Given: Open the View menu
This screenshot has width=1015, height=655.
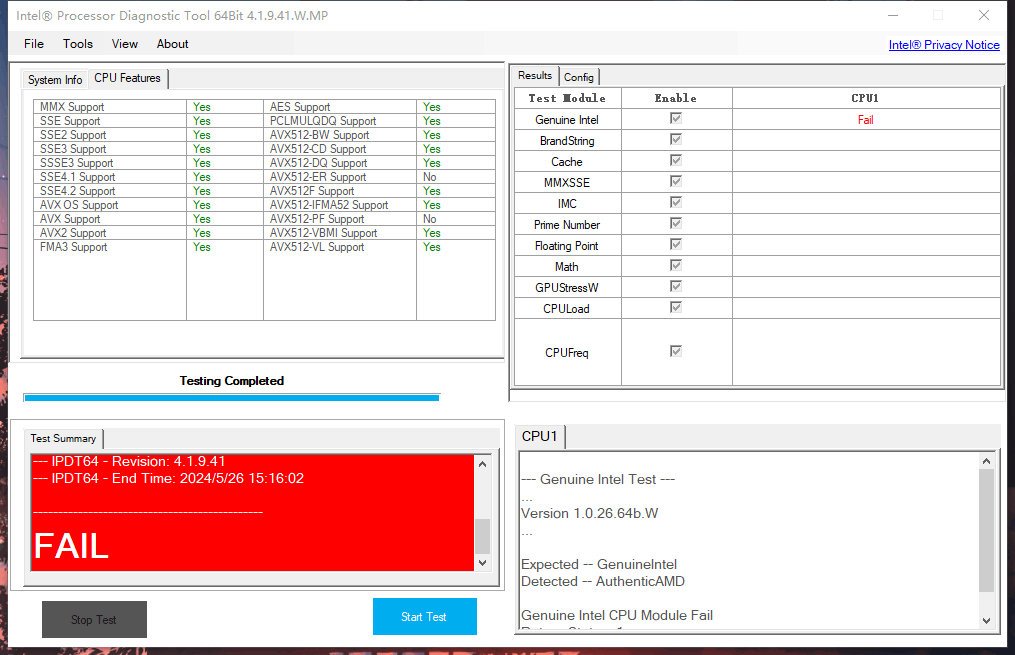Looking at the screenshot, I should tap(124, 44).
